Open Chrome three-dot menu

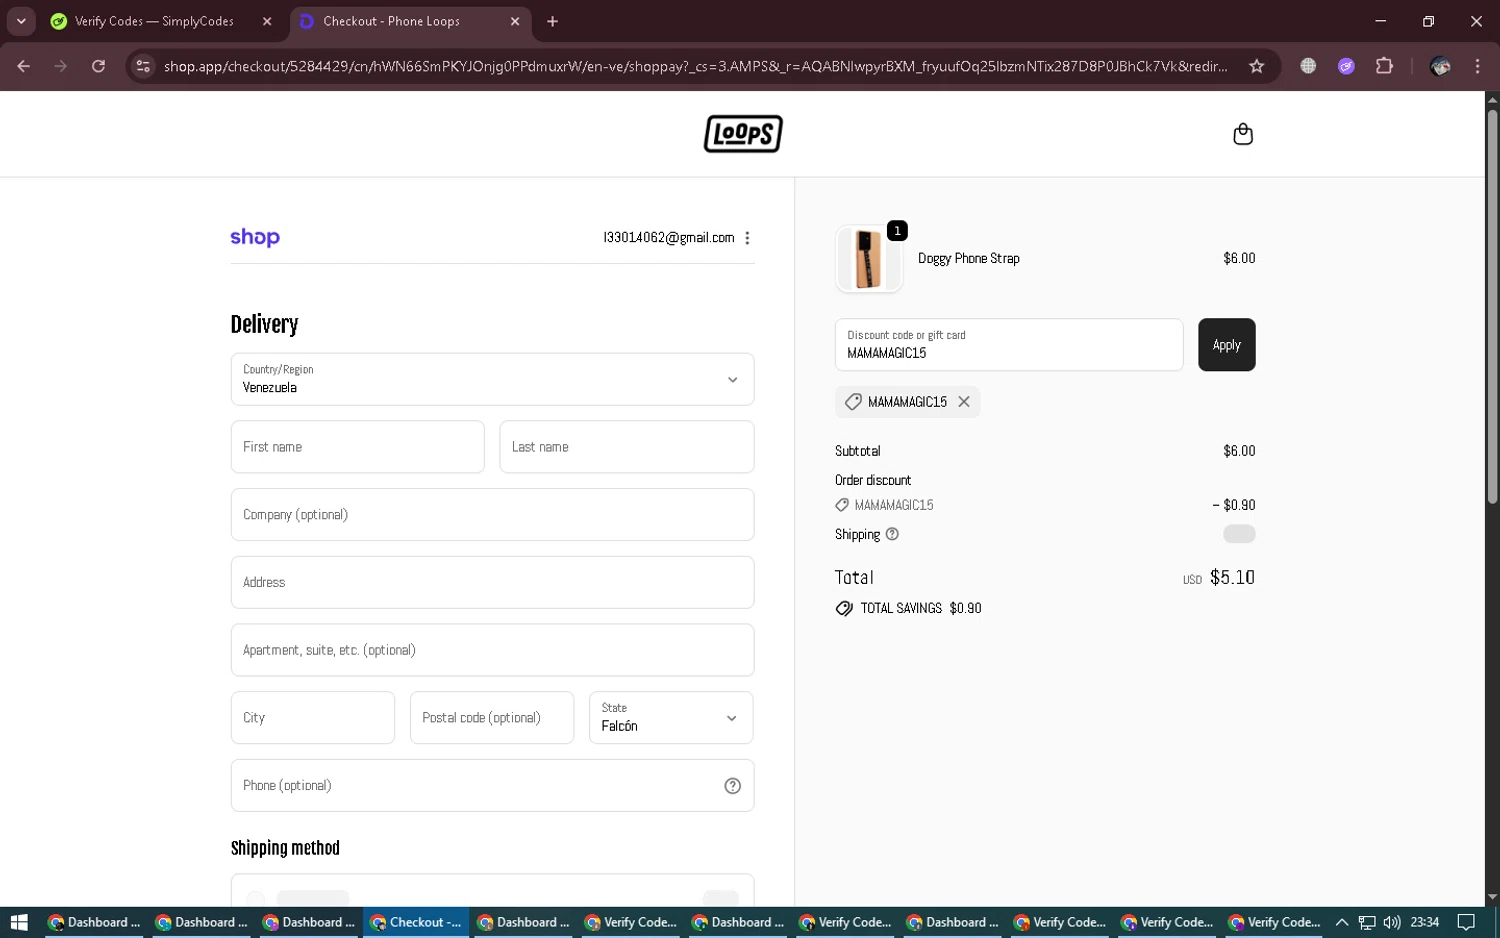[1477, 66]
